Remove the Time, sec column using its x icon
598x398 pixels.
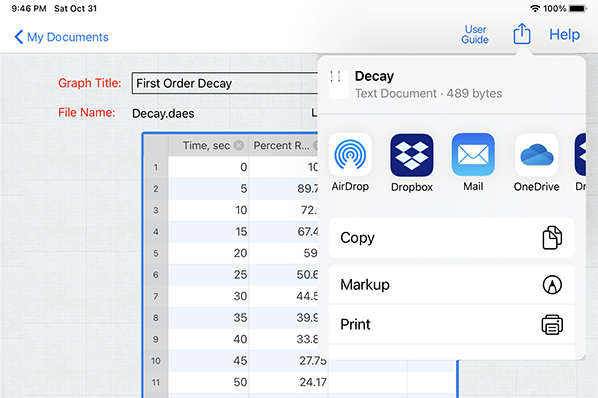[x=239, y=145]
